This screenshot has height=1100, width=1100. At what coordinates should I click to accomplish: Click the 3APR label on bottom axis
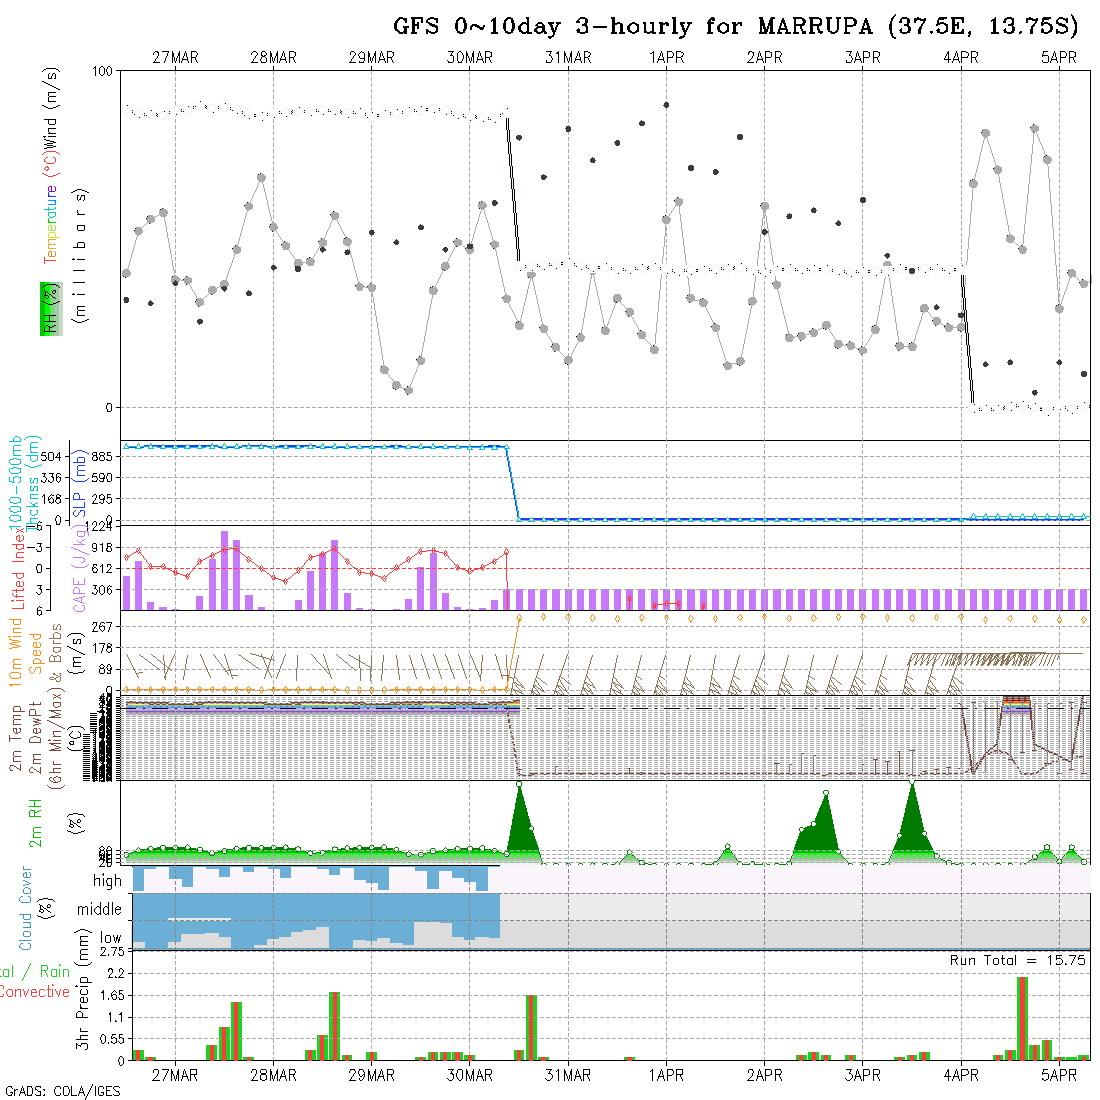pyautogui.click(x=862, y=1075)
